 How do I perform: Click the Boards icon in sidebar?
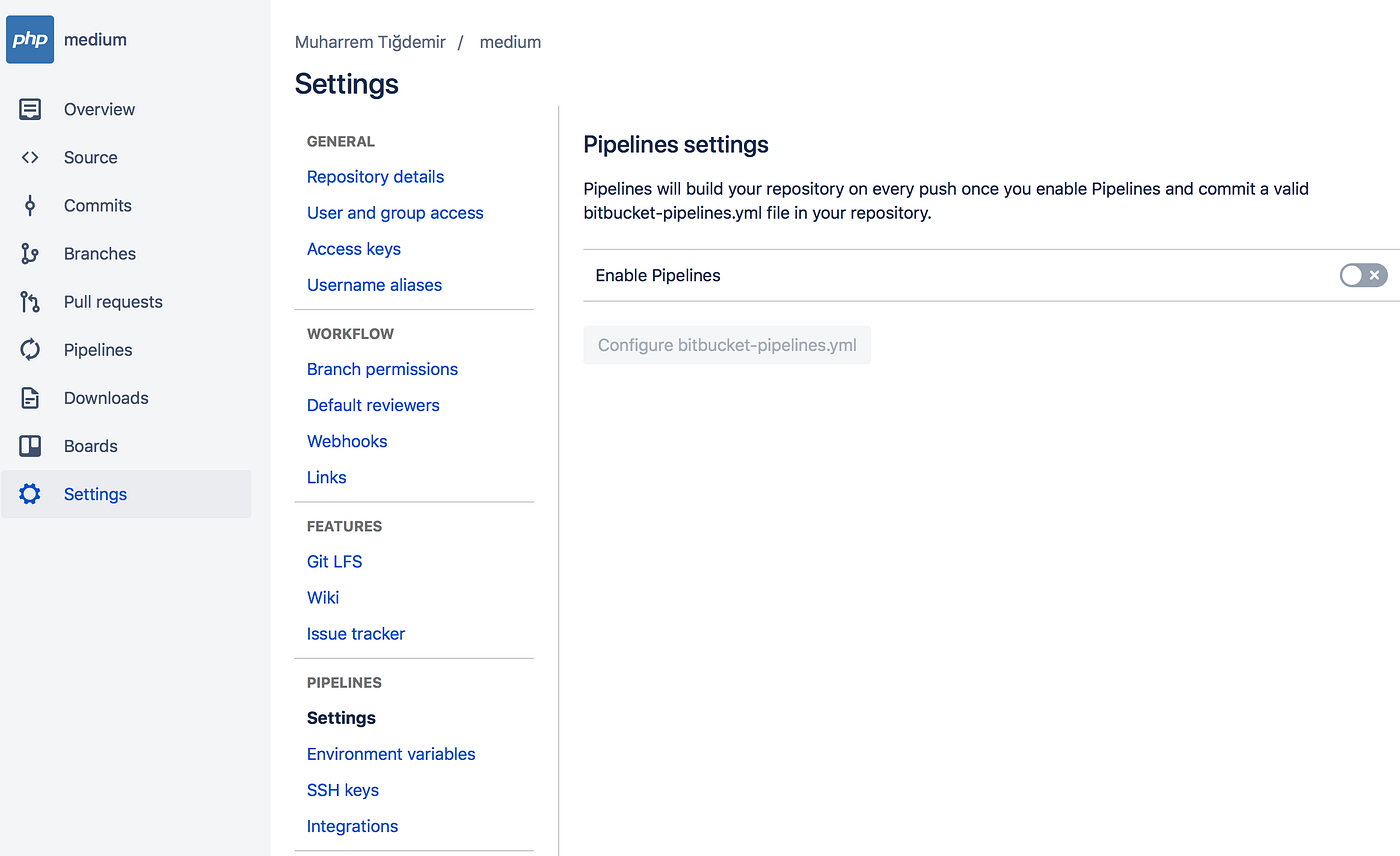30,446
